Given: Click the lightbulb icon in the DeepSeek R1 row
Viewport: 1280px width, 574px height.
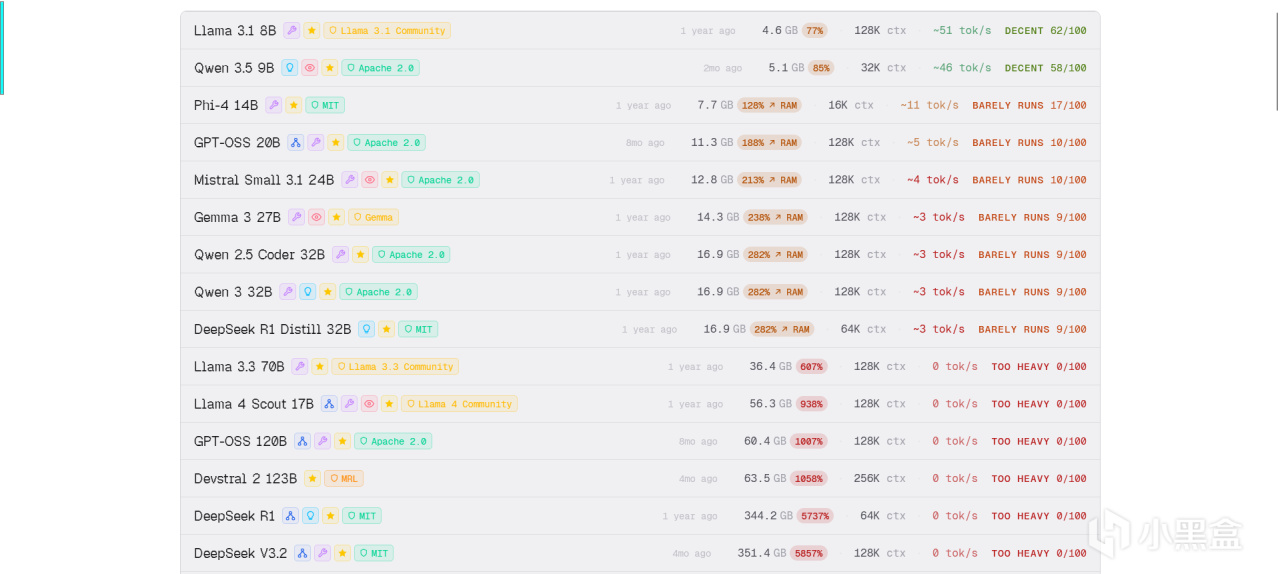Looking at the screenshot, I should click(x=311, y=516).
